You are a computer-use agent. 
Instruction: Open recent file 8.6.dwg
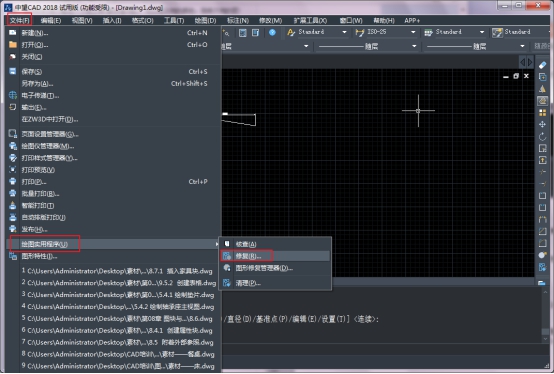pyautogui.click(x=120, y=319)
